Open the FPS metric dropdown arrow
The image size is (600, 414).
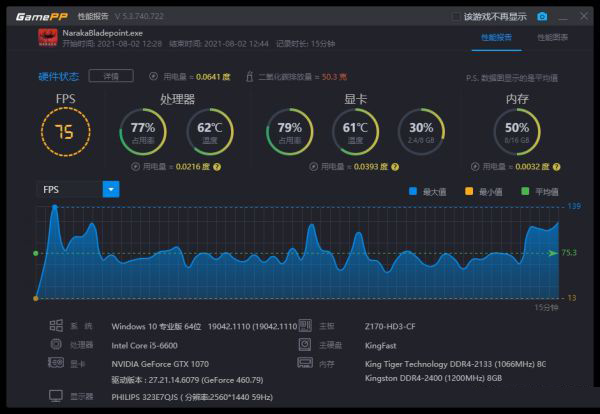111,189
